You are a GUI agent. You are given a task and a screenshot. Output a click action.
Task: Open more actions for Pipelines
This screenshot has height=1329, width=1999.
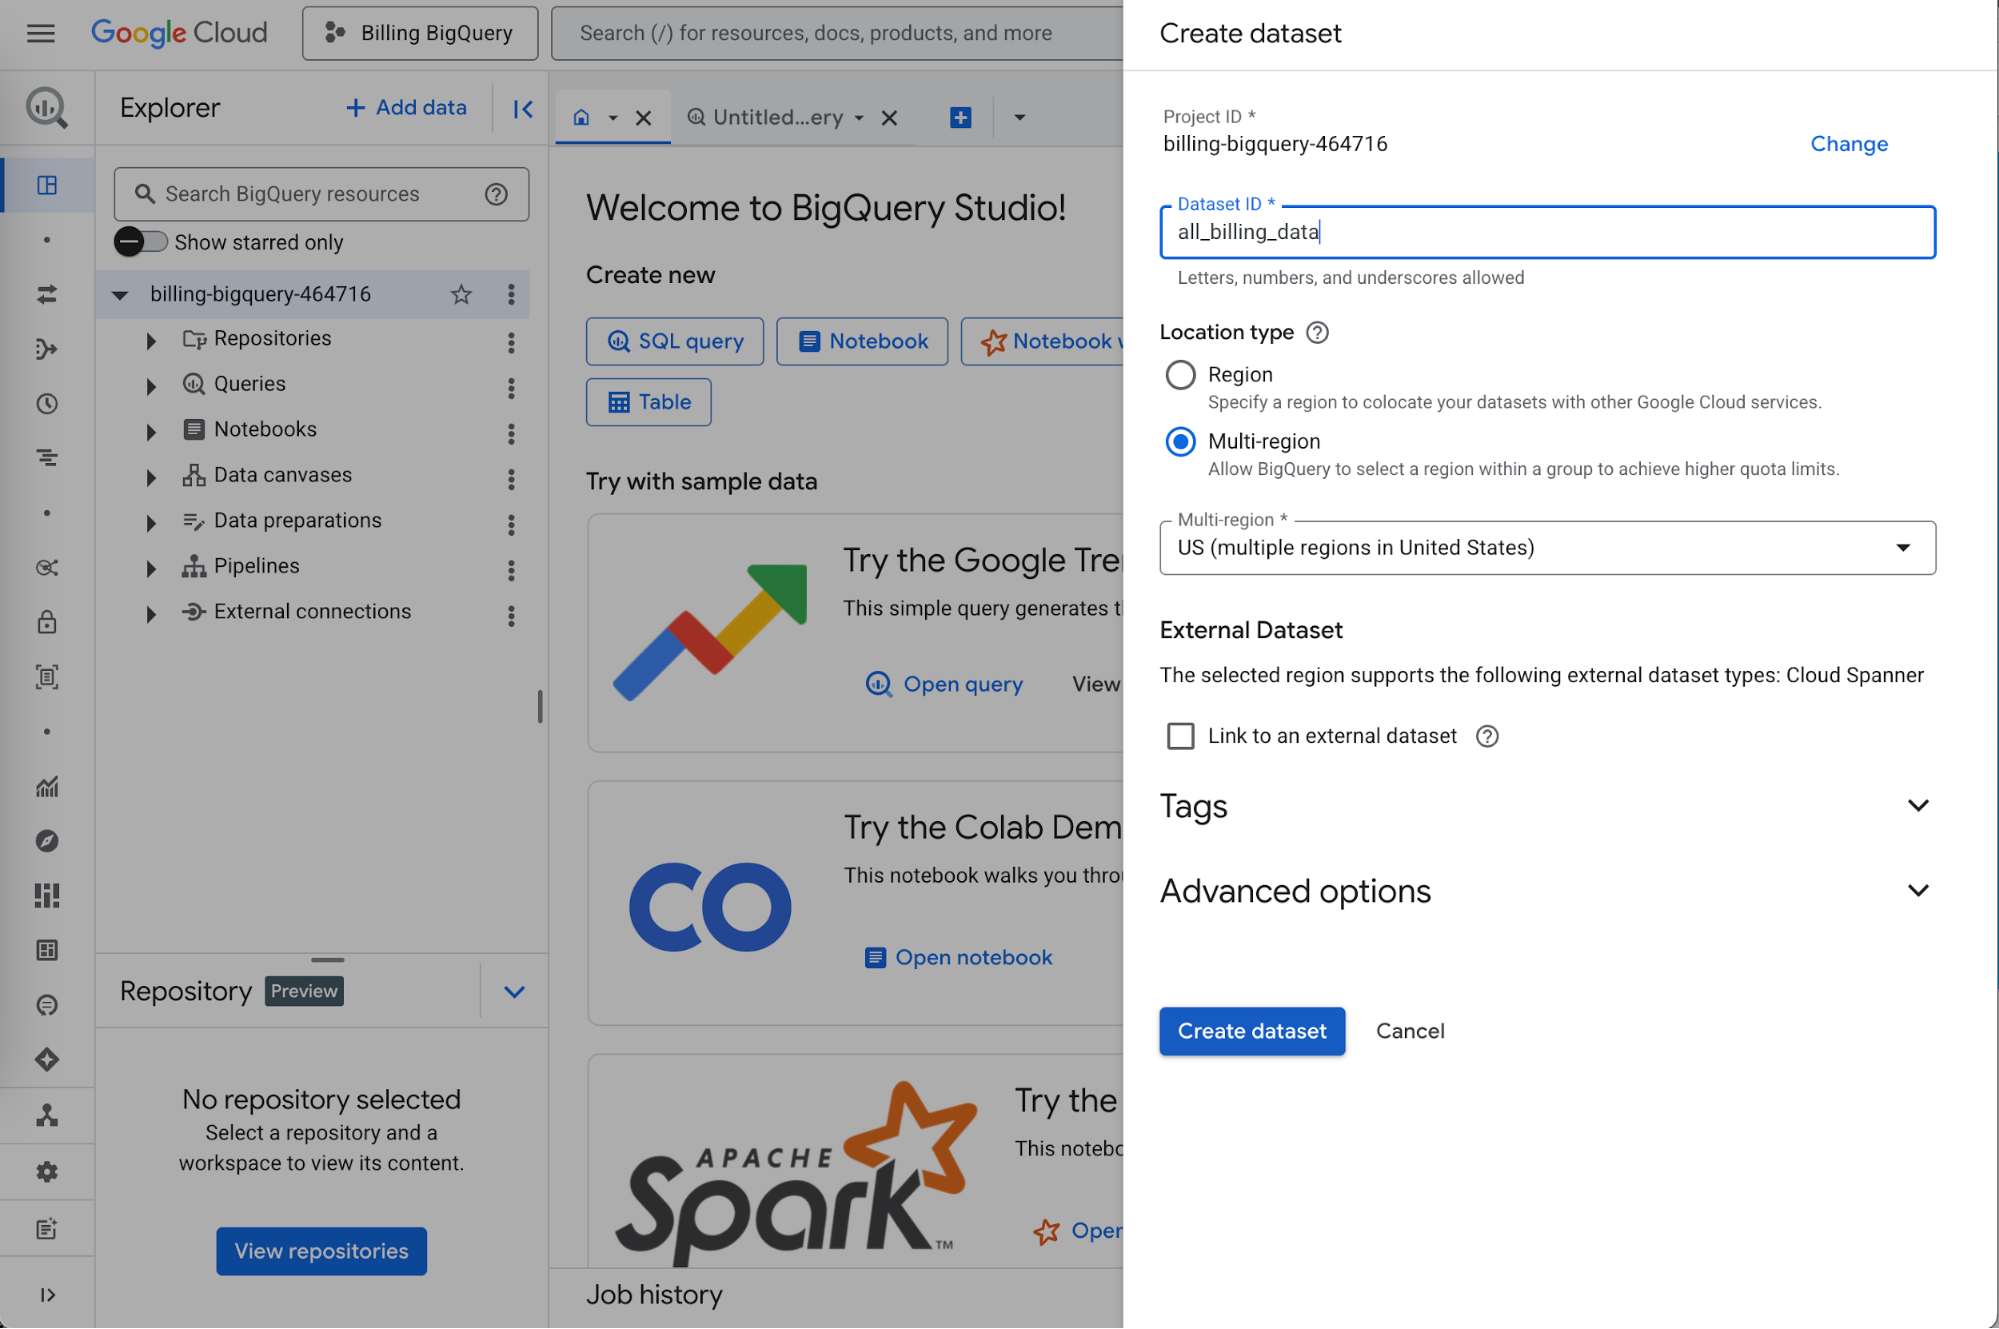[x=511, y=570]
